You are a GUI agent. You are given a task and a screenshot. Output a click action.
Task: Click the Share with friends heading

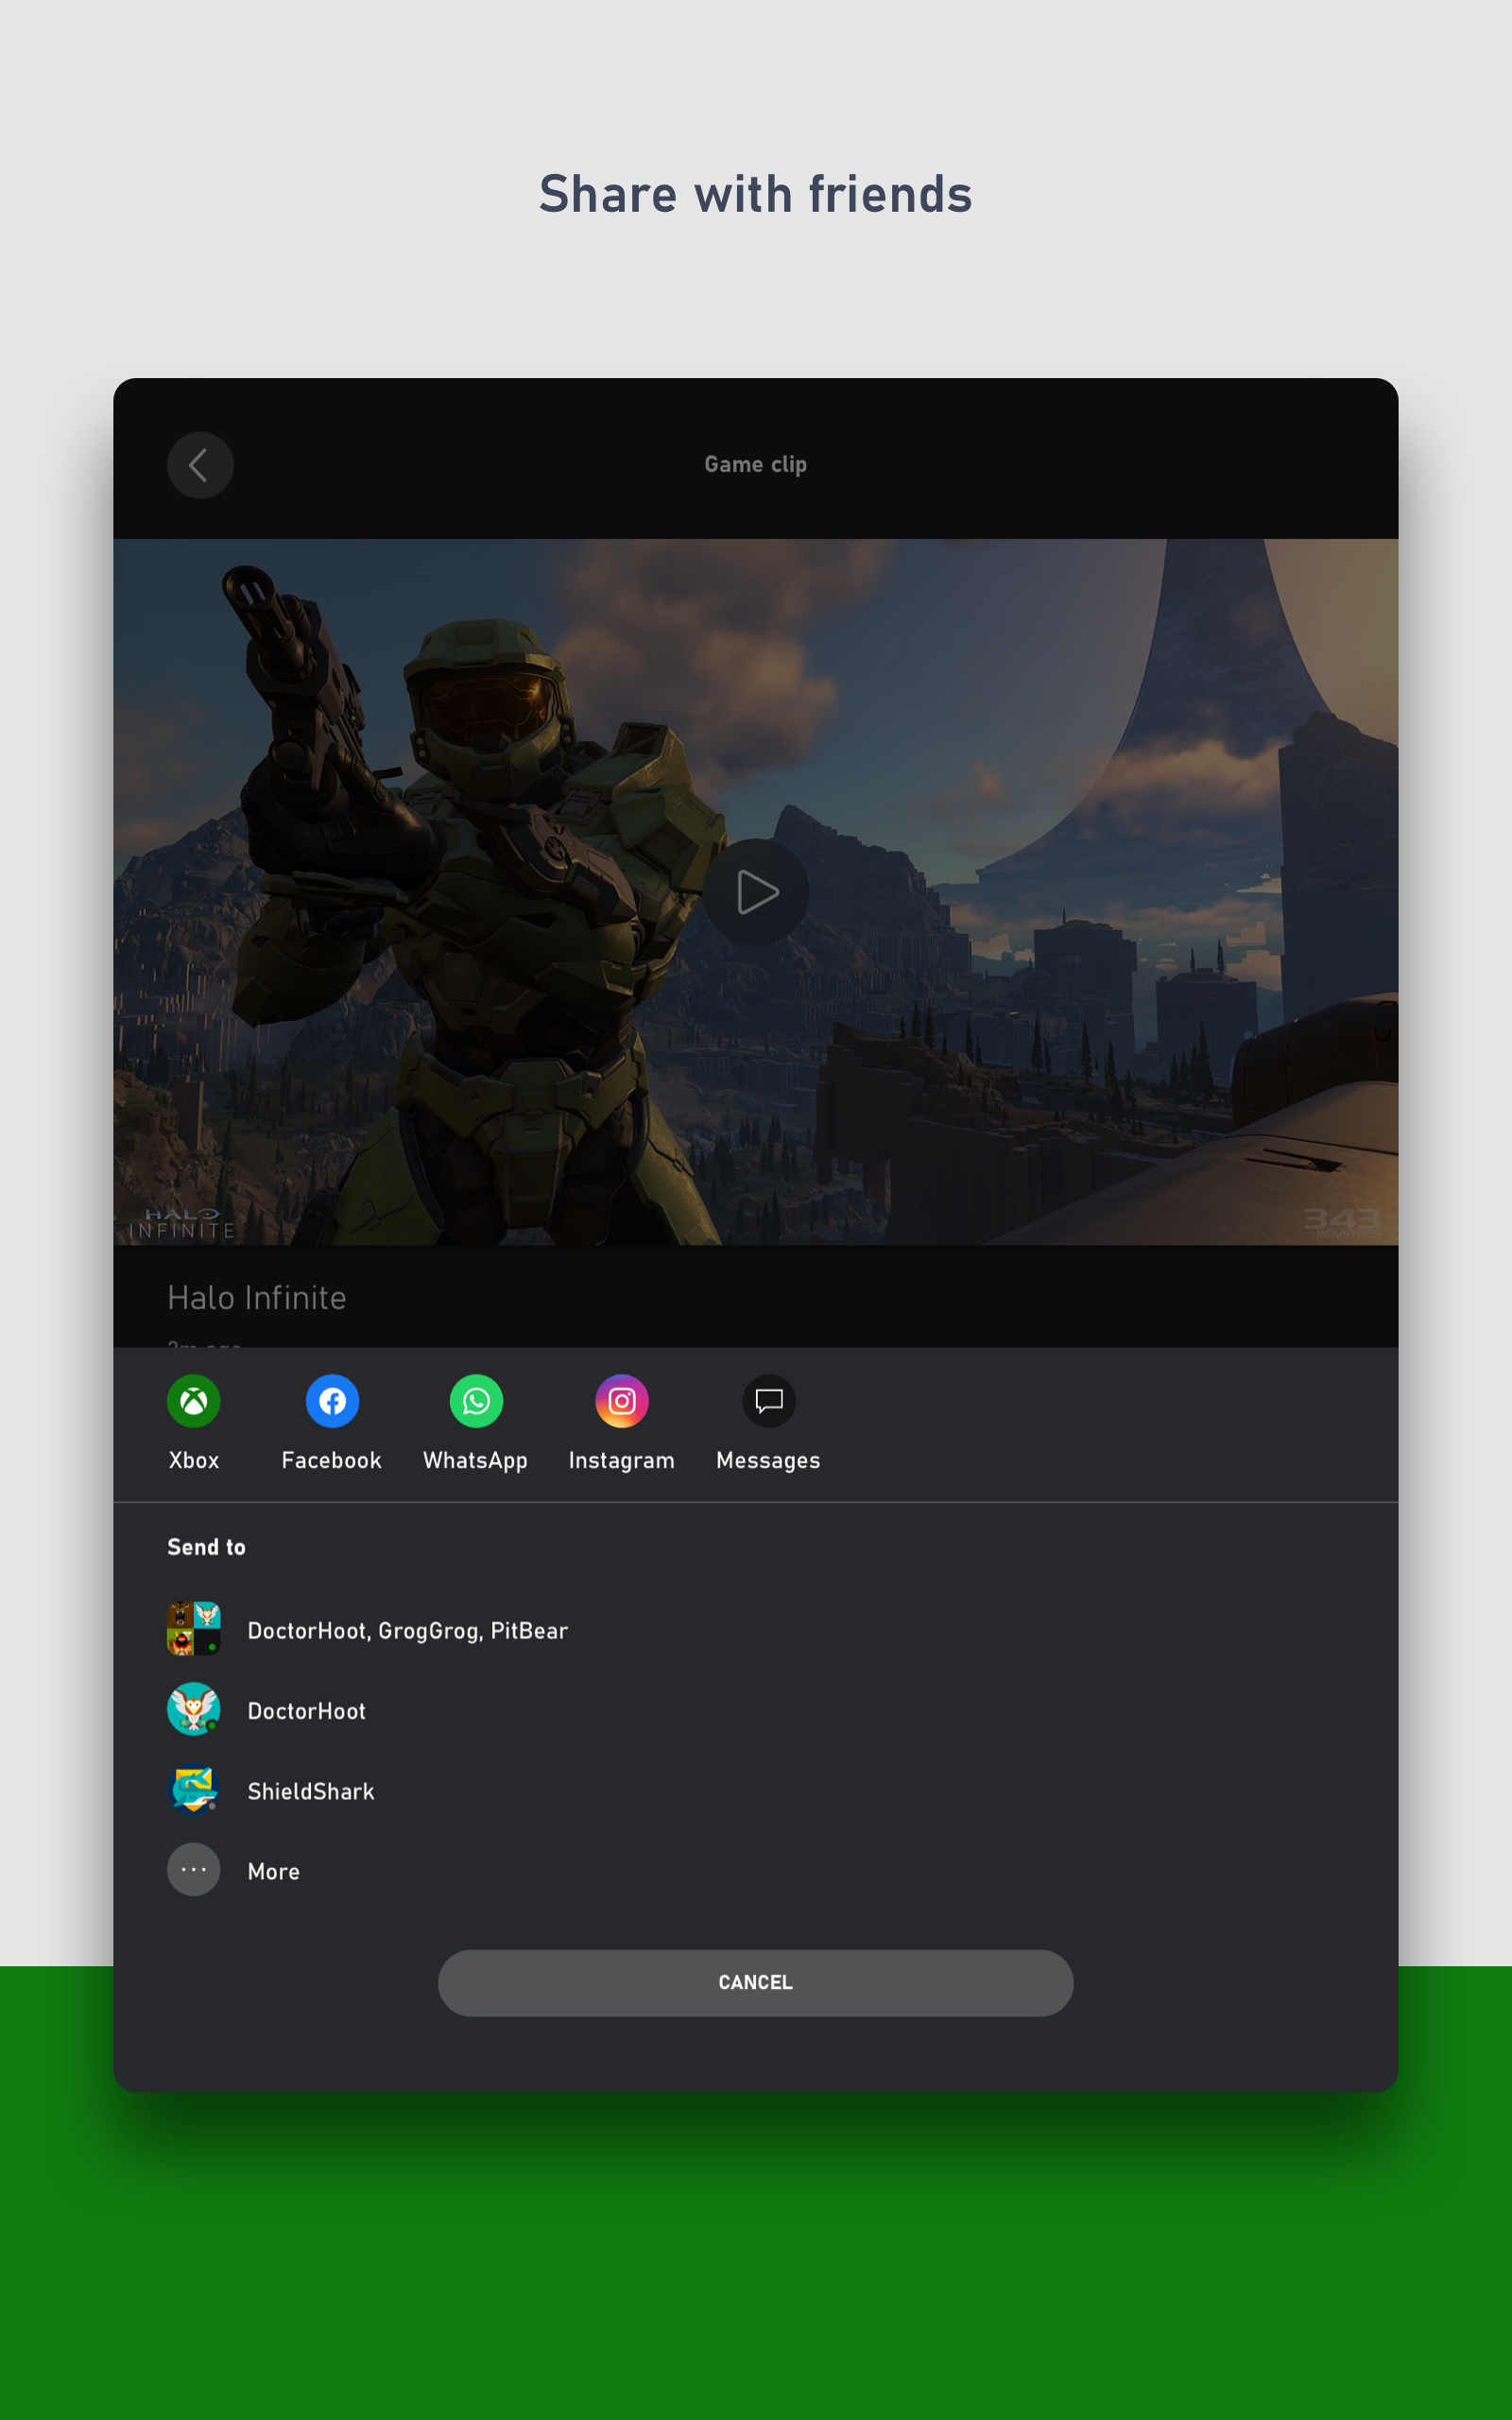[756, 194]
